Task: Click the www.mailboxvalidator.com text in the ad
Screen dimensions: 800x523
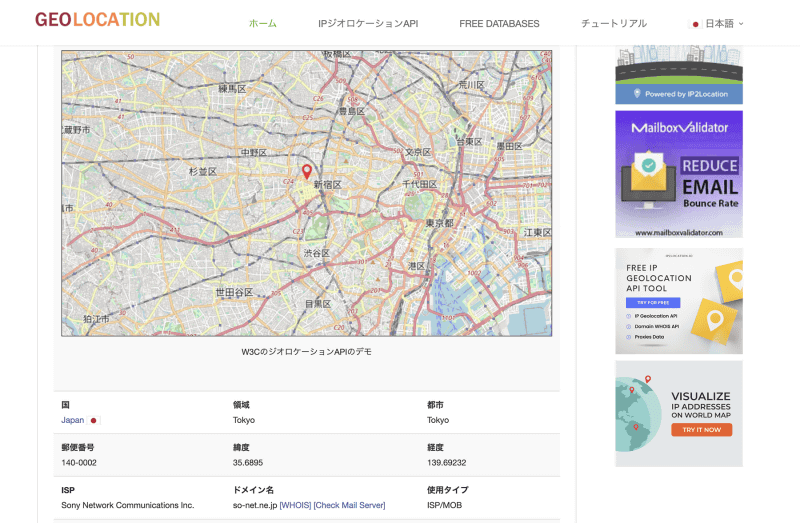Action: [x=679, y=233]
